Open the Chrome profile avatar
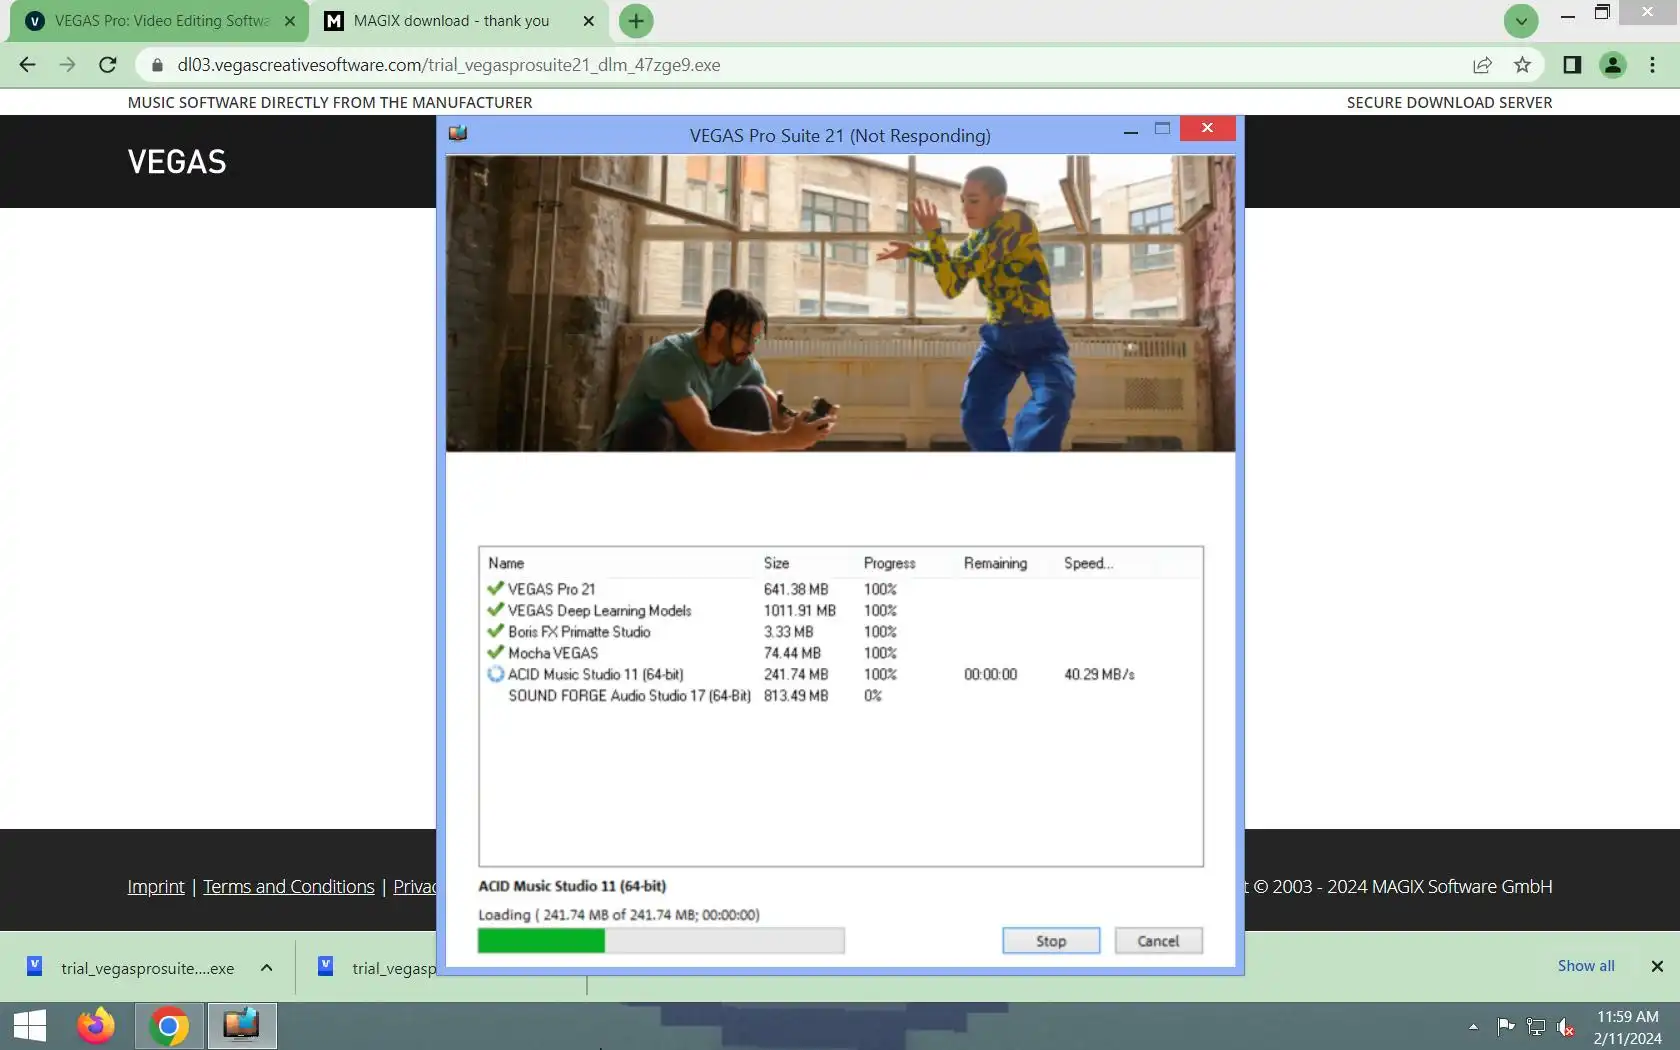1680x1050 pixels. 1612,65
